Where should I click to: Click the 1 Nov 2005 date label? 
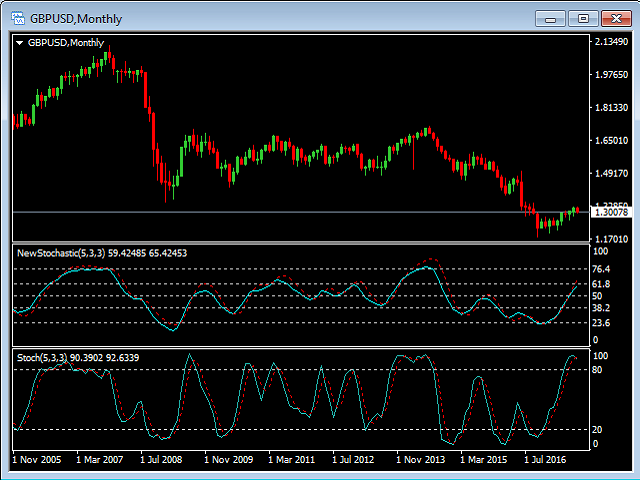coord(37,460)
